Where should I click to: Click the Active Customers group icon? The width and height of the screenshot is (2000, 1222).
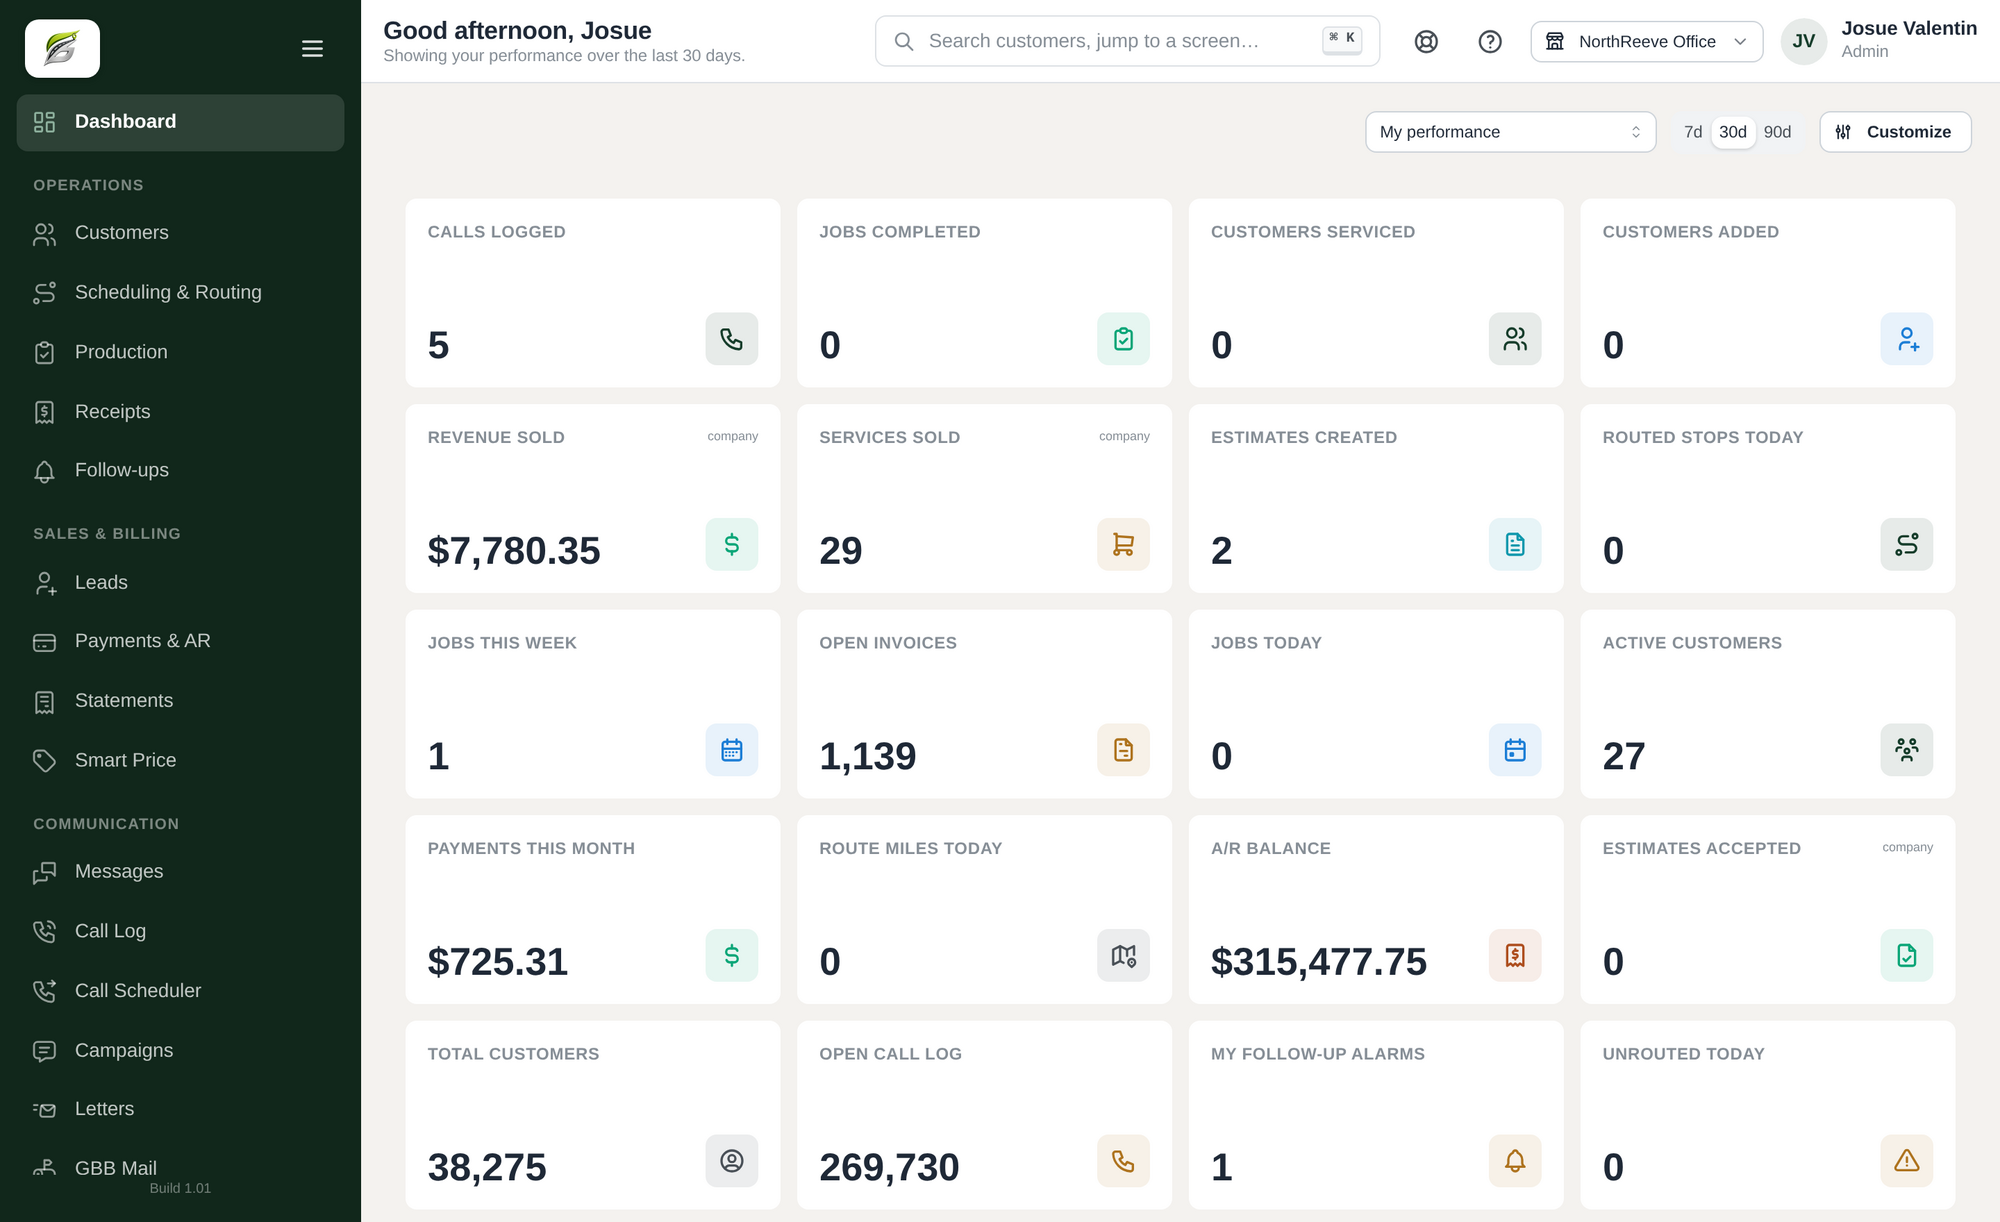[1906, 750]
